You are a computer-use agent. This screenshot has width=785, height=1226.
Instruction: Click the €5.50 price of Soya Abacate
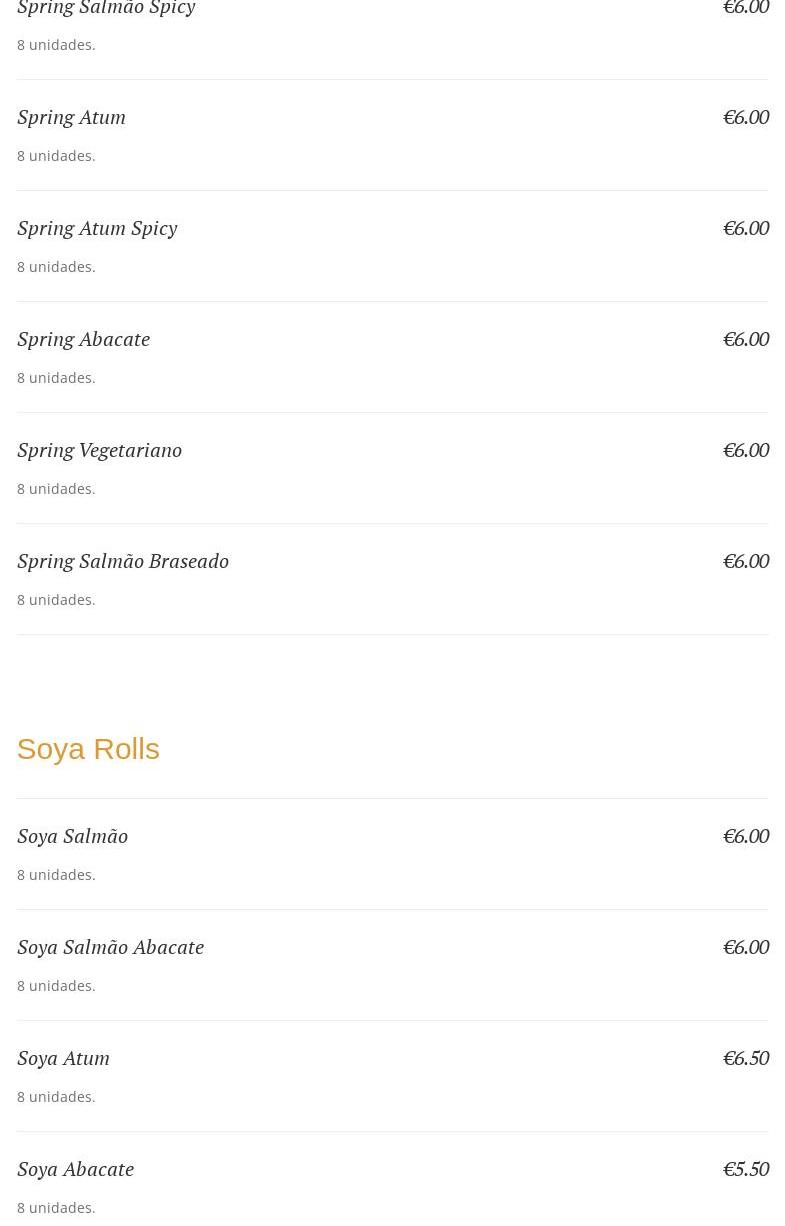pos(745,1169)
